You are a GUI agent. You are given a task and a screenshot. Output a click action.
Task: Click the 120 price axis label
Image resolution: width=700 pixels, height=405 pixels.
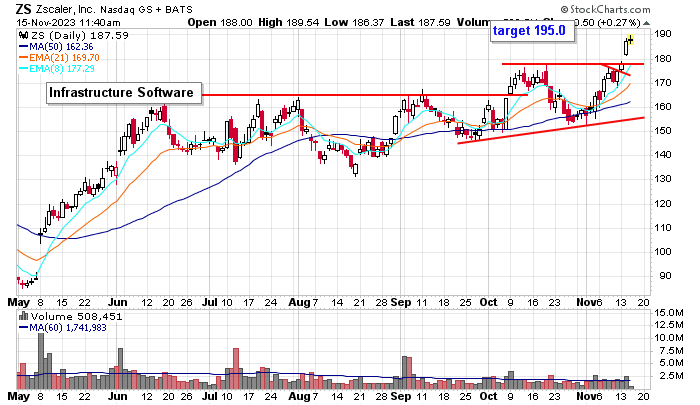coord(663,204)
